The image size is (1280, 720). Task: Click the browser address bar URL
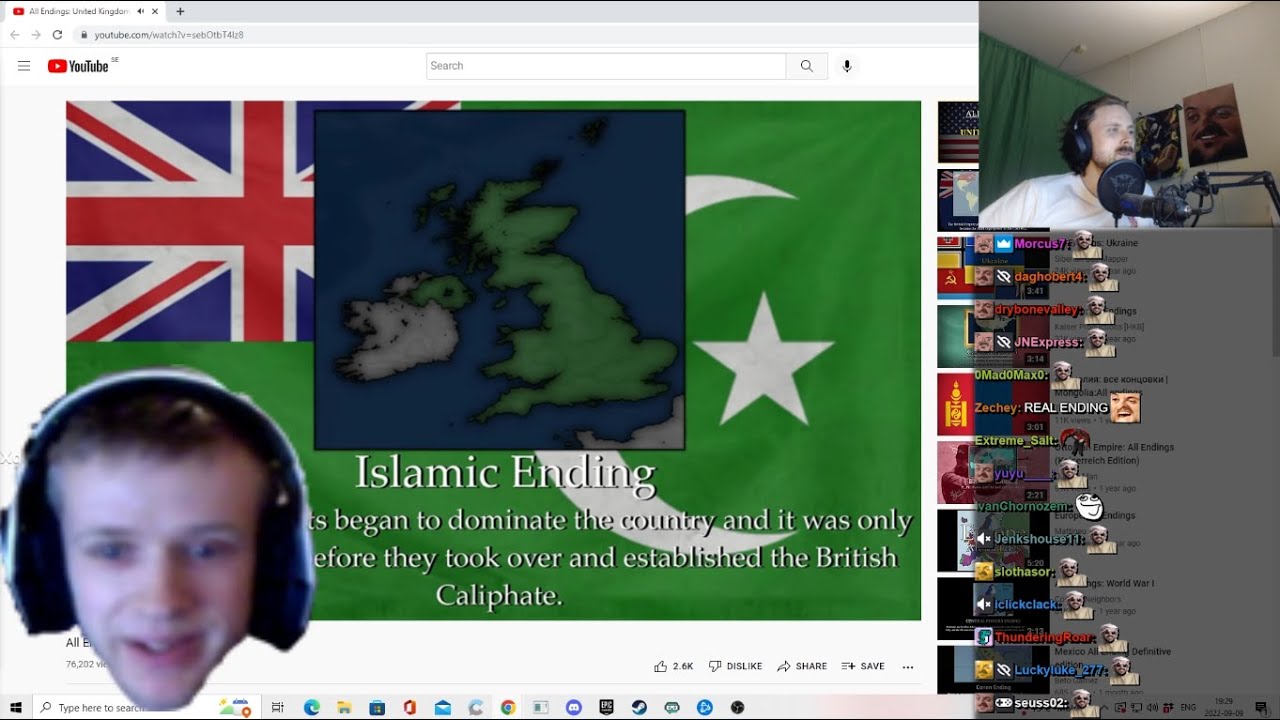click(169, 35)
